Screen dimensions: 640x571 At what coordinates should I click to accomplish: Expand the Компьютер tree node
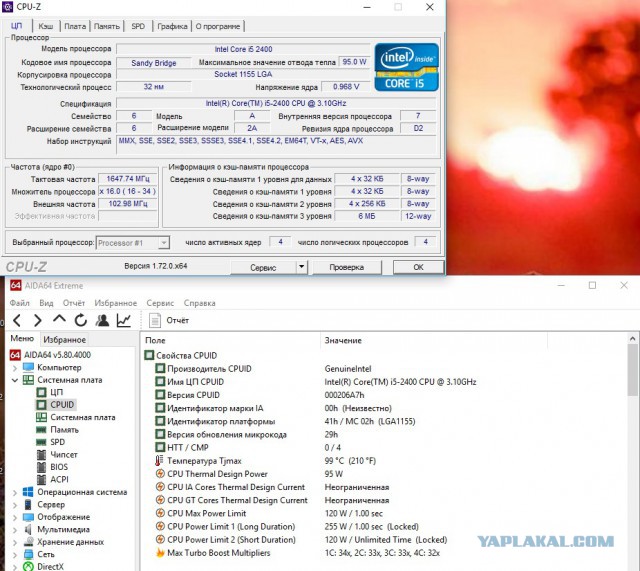(x=15, y=368)
